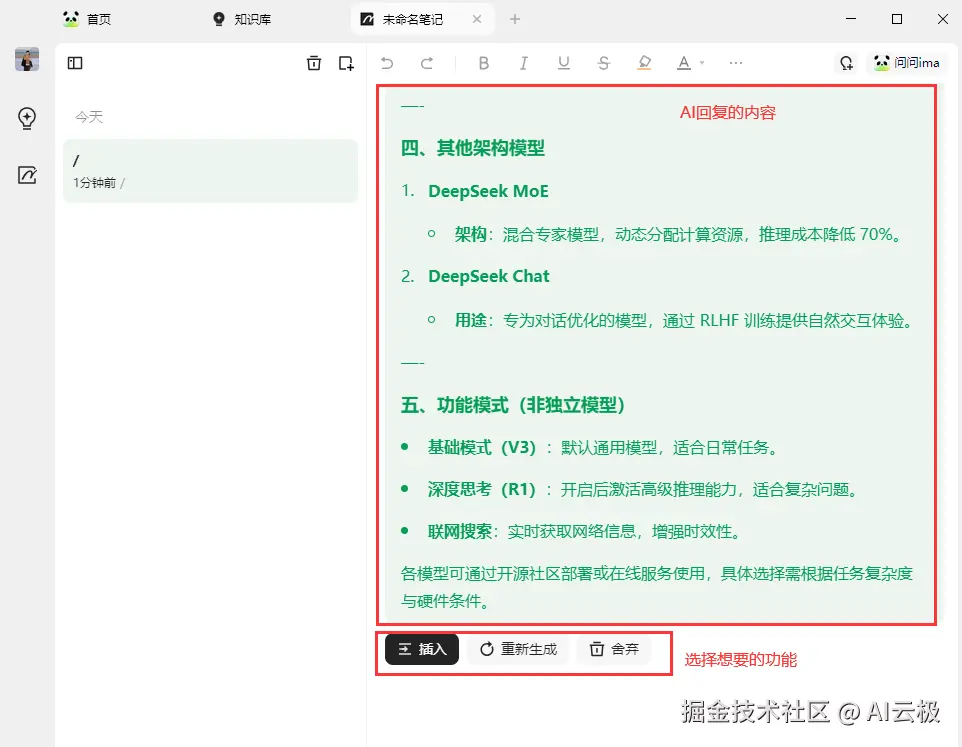This screenshot has width=962, height=747.
Task: Toggle italic formatting
Action: (x=523, y=63)
